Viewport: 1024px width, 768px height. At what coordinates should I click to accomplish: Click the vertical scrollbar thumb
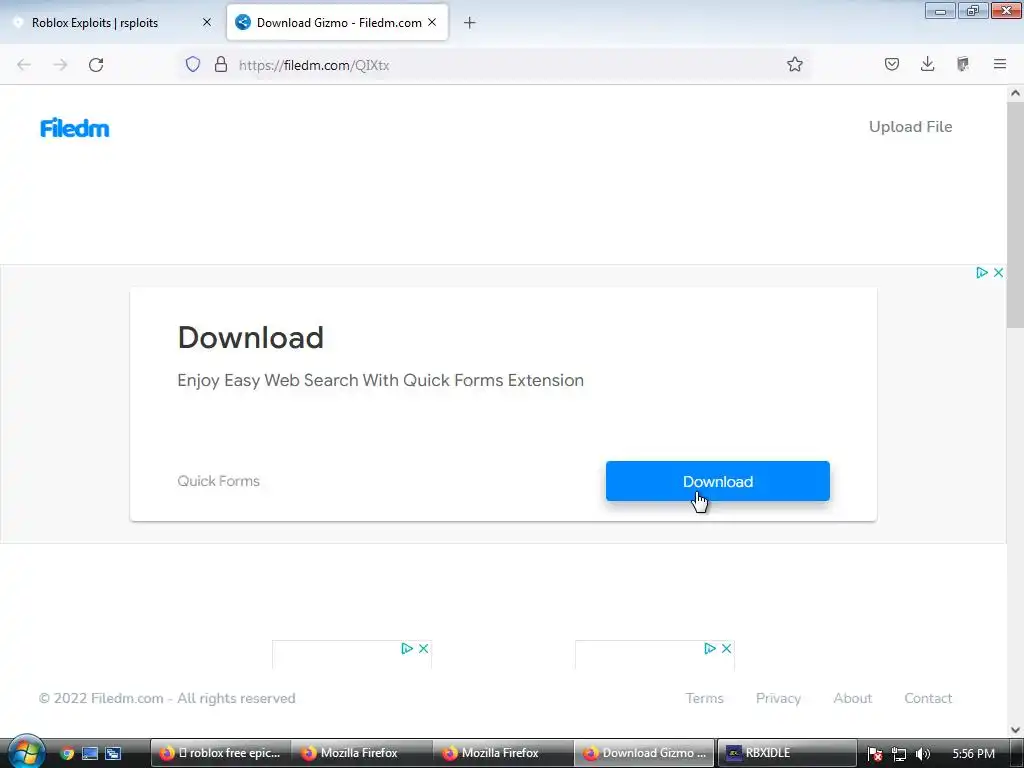click(x=1015, y=216)
